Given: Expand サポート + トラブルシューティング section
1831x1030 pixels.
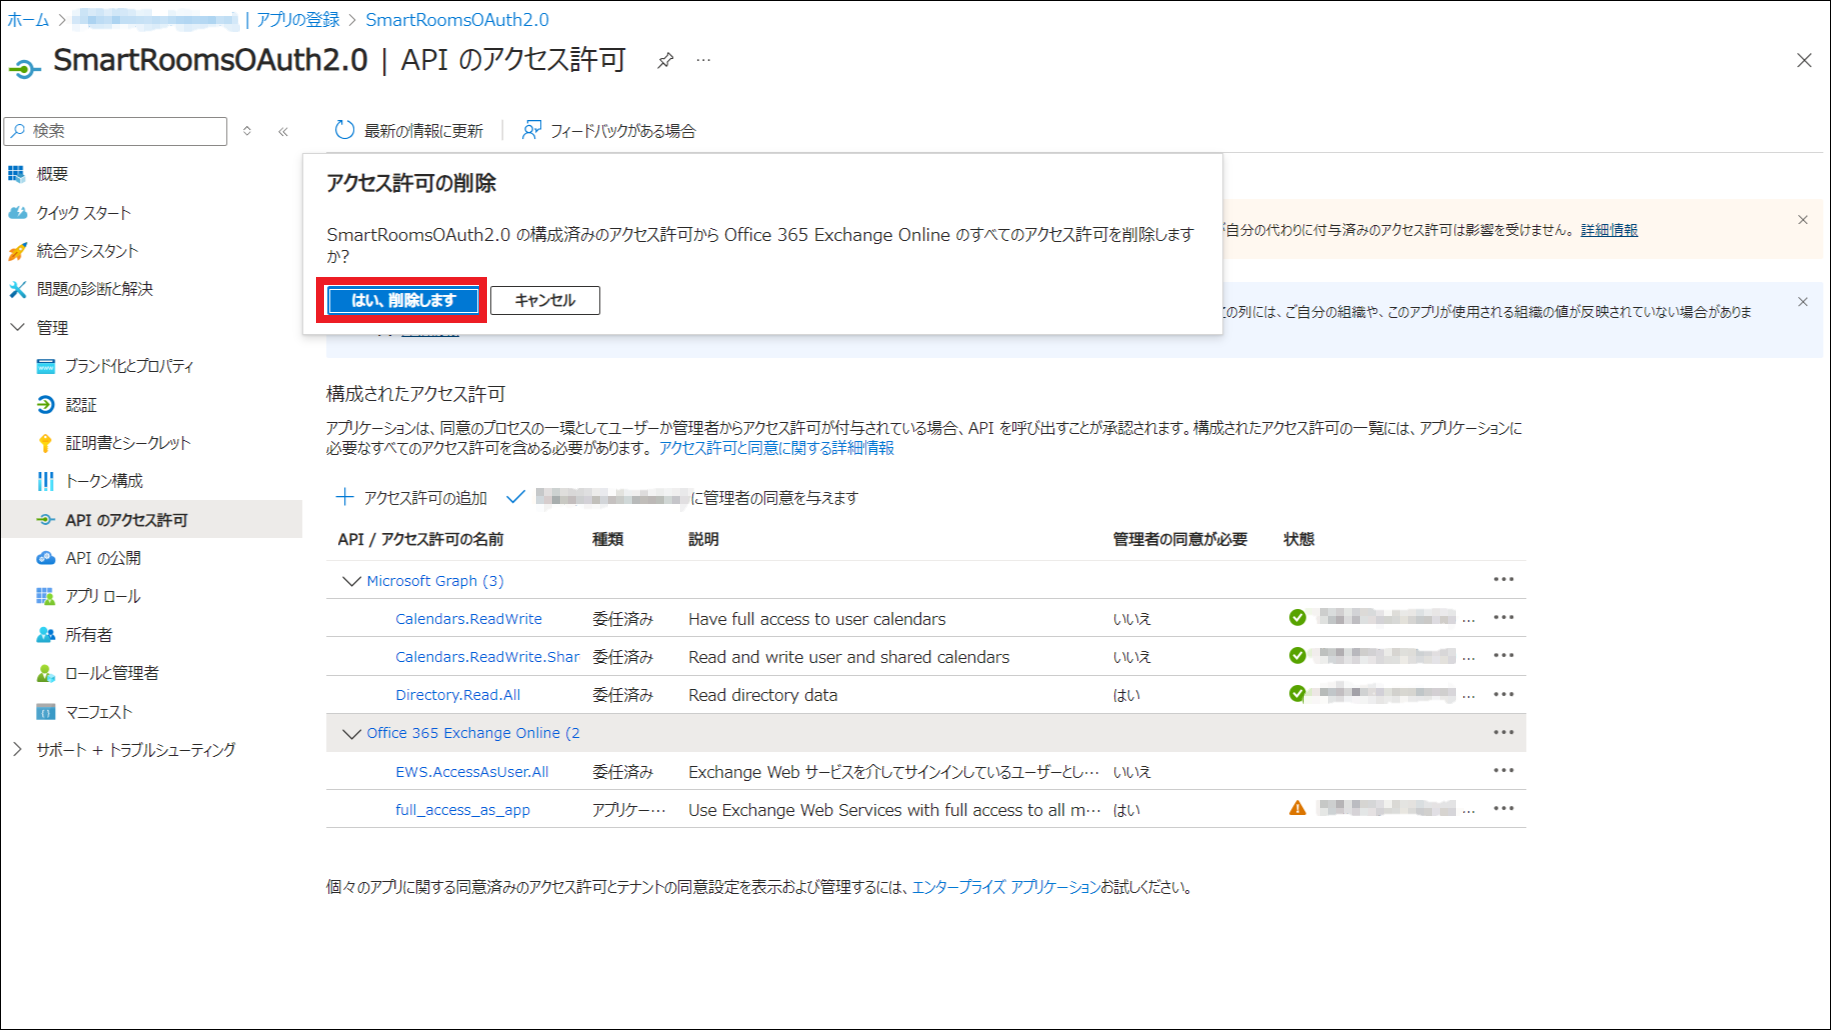Looking at the screenshot, I should (x=18, y=749).
